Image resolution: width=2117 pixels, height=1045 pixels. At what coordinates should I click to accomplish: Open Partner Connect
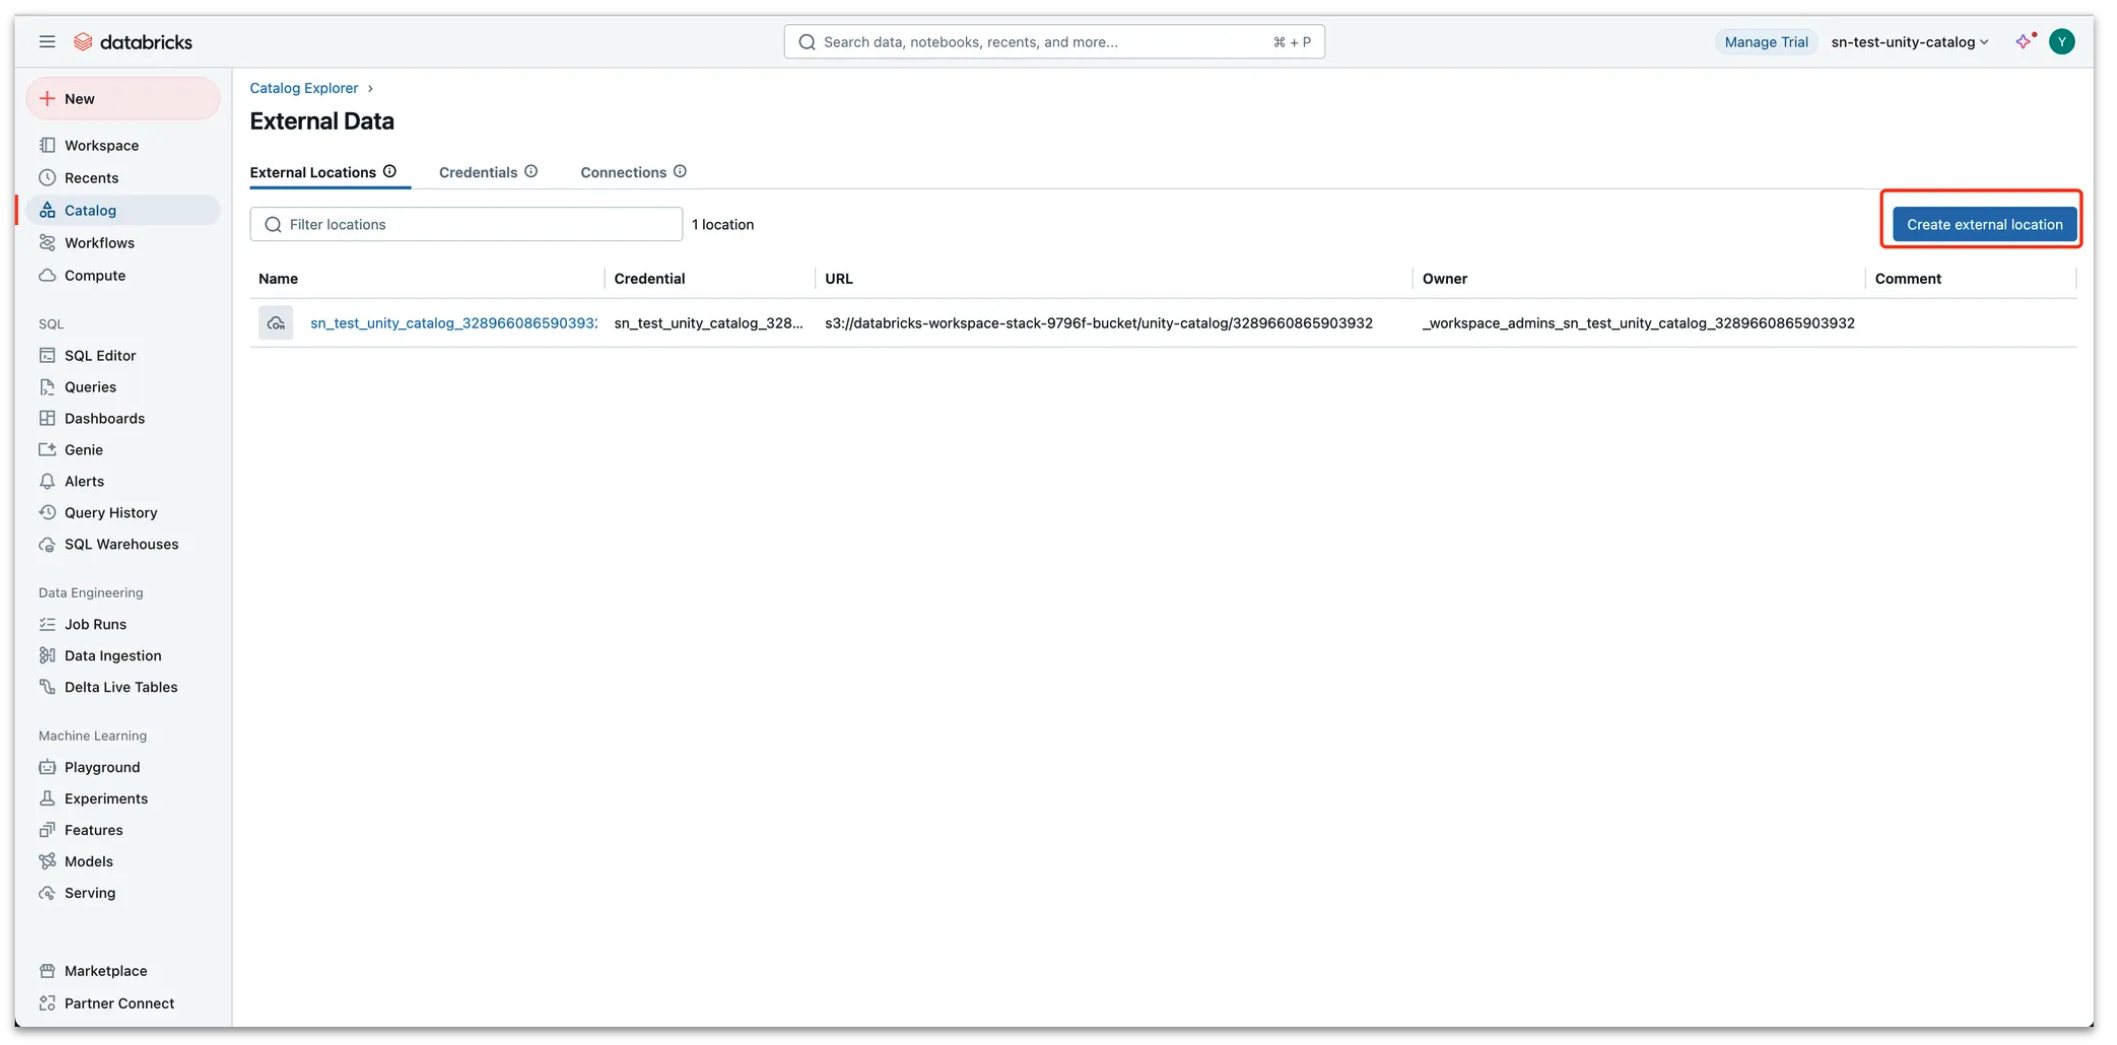119,1002
